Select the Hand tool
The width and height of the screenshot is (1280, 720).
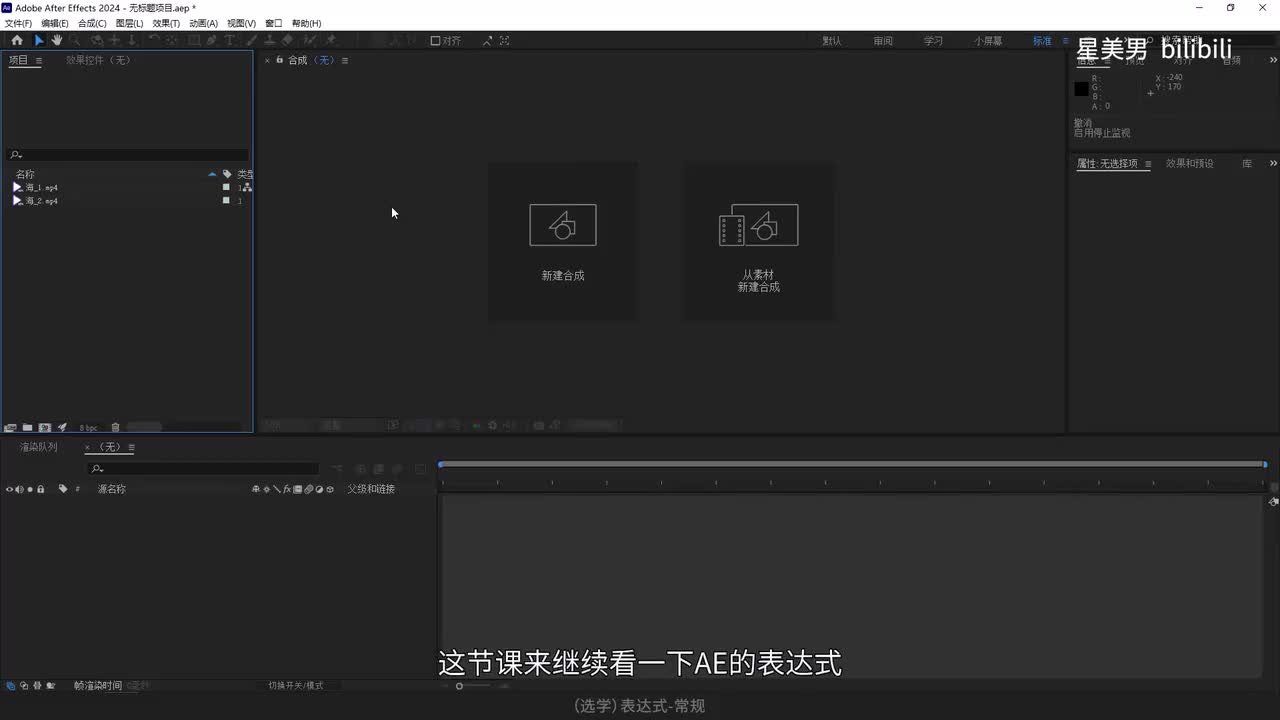tap(57, 40)
